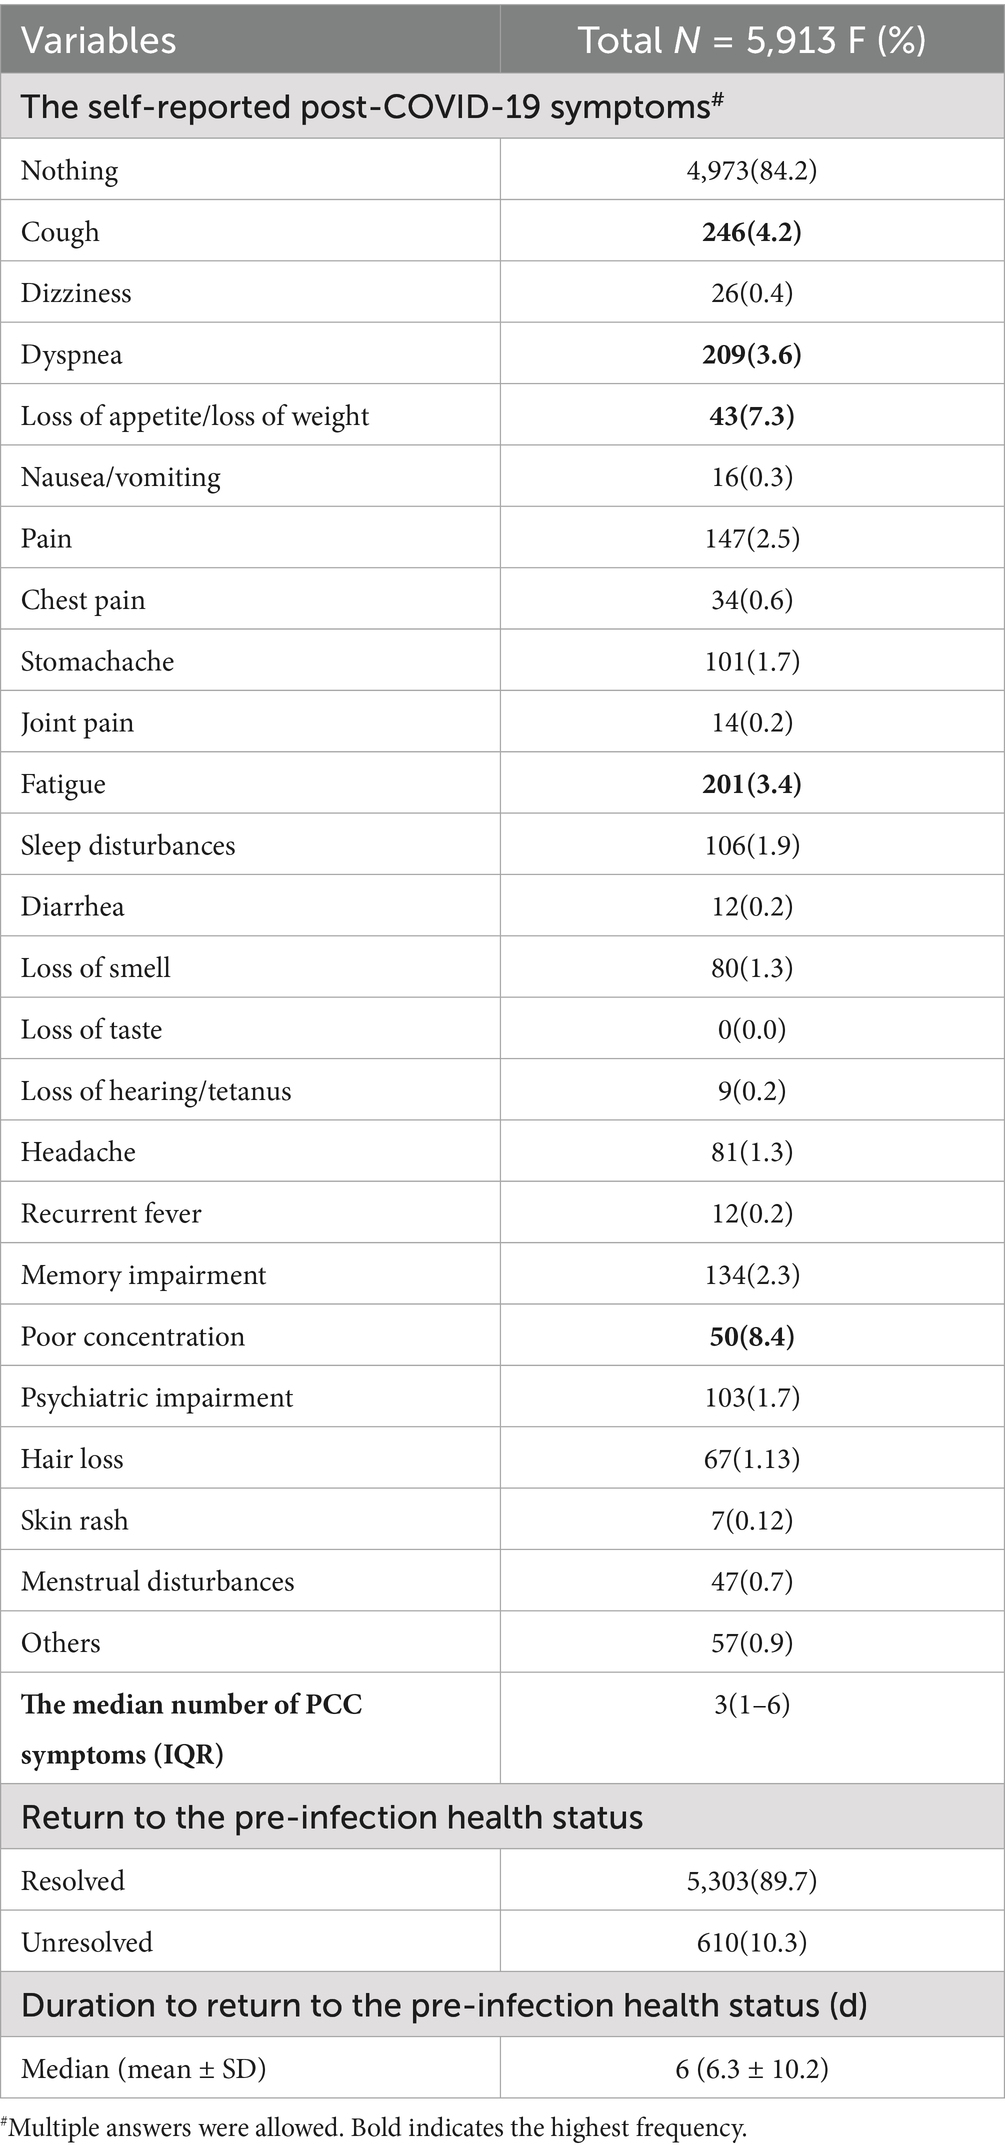The height and width of the screenshot is (2150, 1005).
Task: Select the Unresolved row label
Action: pyautogui.click(x=87, y=1942)
